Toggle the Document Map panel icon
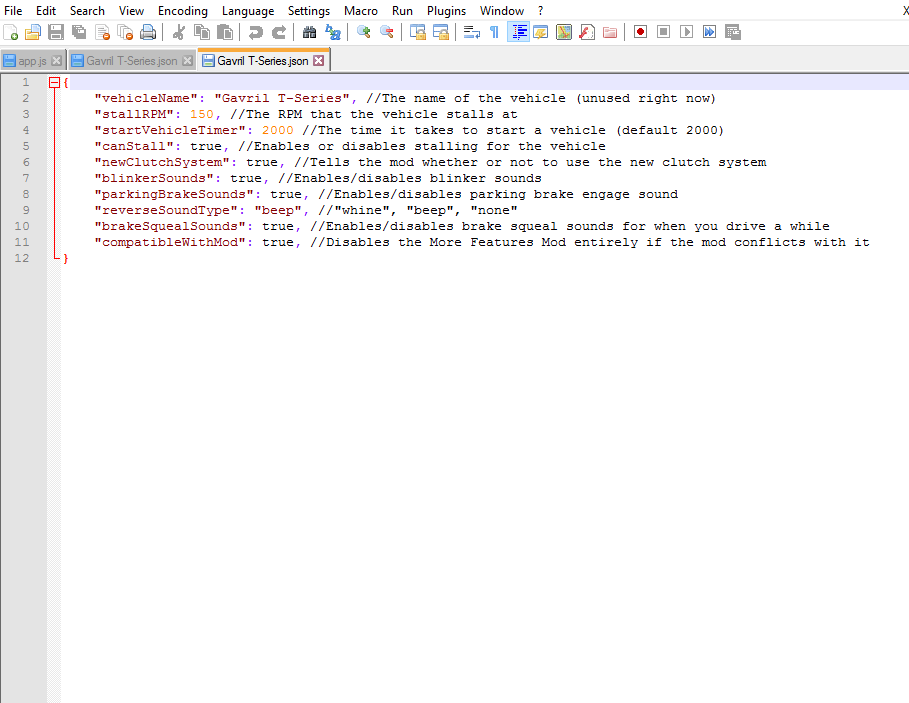This screenshot has width=909, height=703. point(563,32)
